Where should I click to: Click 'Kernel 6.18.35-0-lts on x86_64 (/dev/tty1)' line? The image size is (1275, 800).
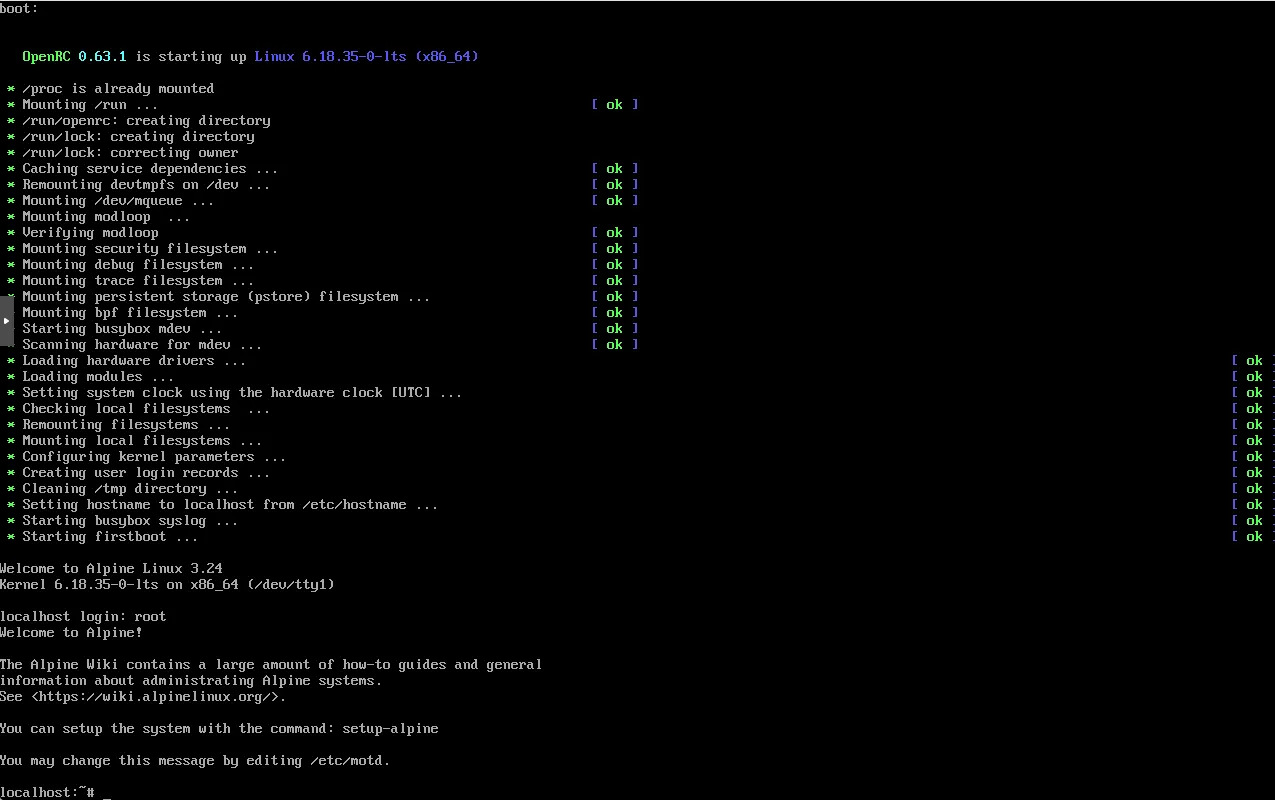click(x=167, y=584)
